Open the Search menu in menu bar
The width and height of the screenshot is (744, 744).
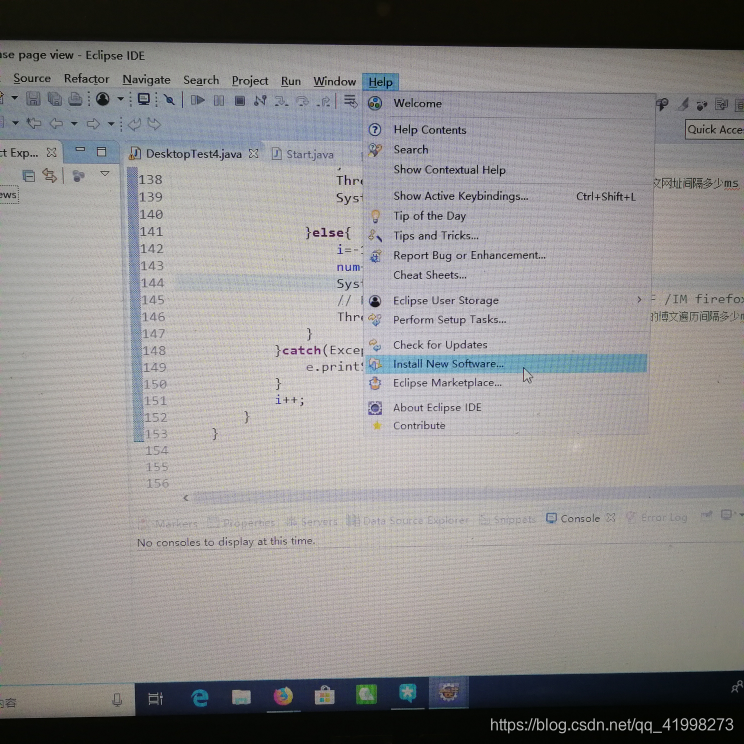tap(201, 80)
